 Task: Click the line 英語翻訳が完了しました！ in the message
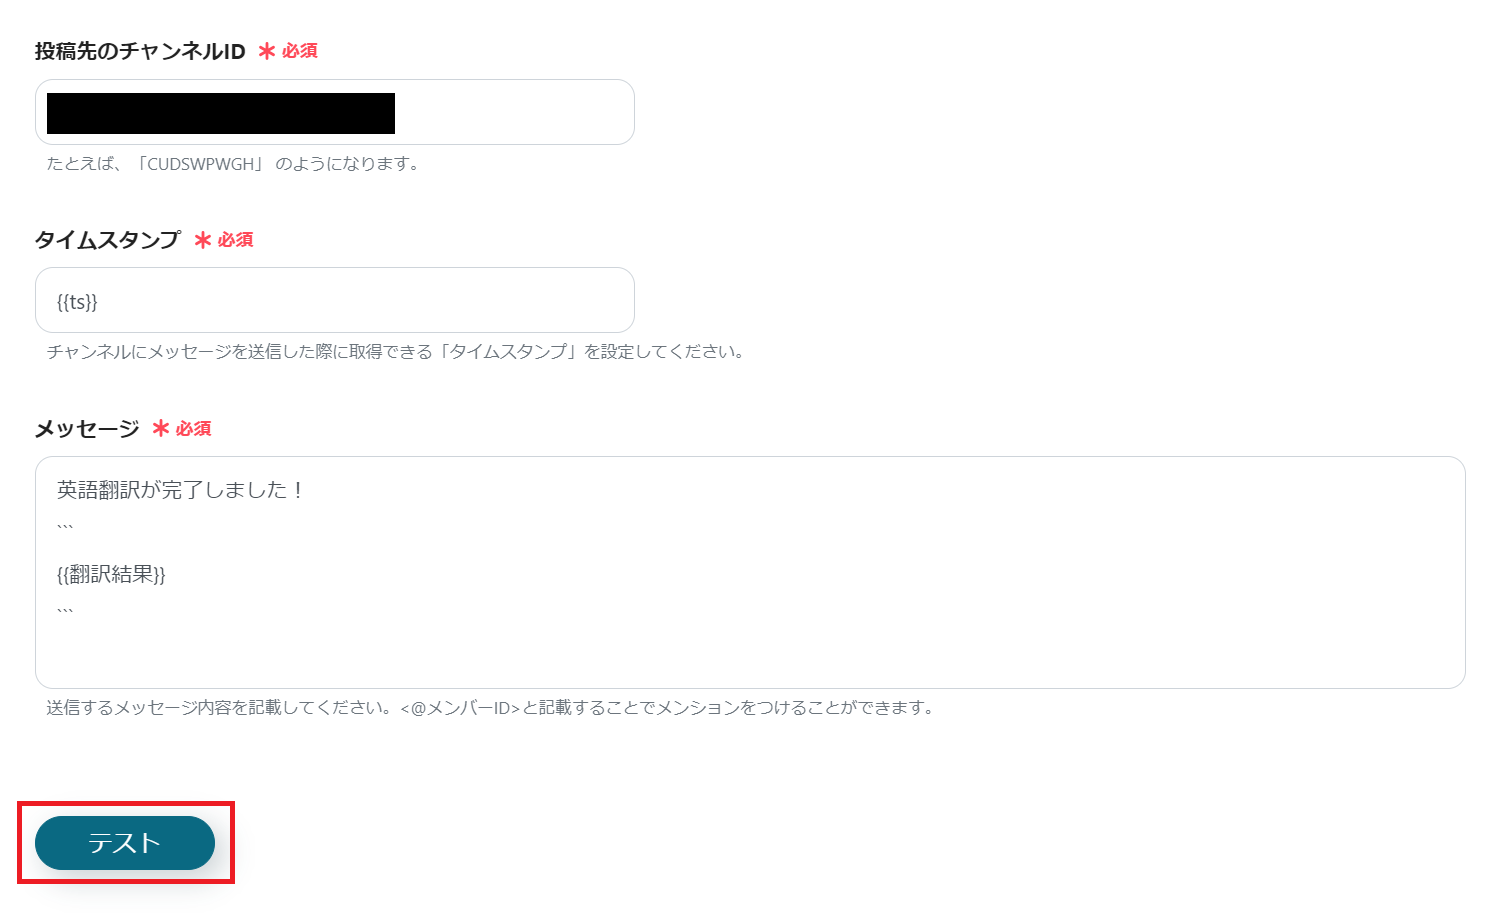[x=180, y=490]
